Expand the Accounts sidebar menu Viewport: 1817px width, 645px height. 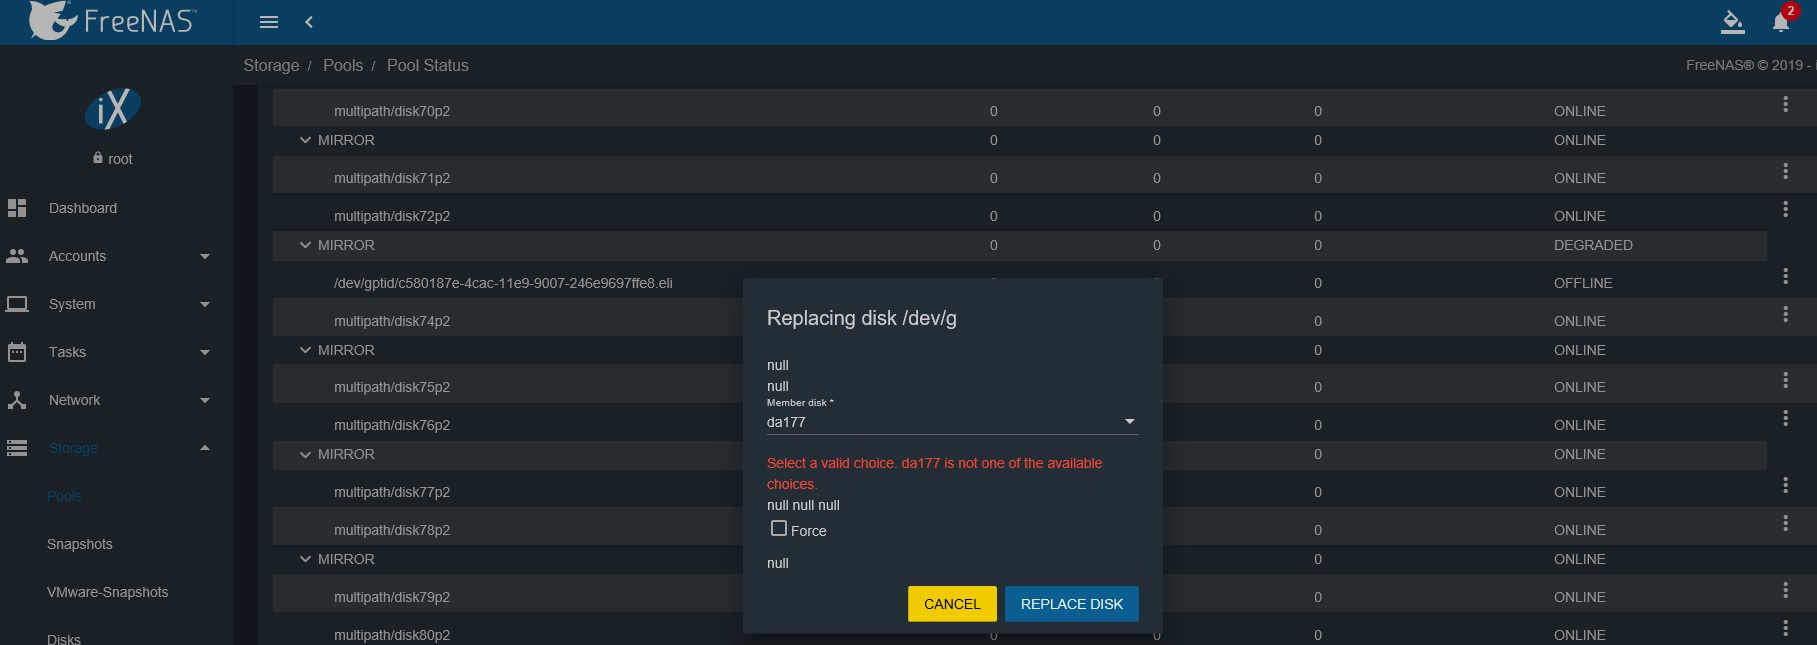108,256
